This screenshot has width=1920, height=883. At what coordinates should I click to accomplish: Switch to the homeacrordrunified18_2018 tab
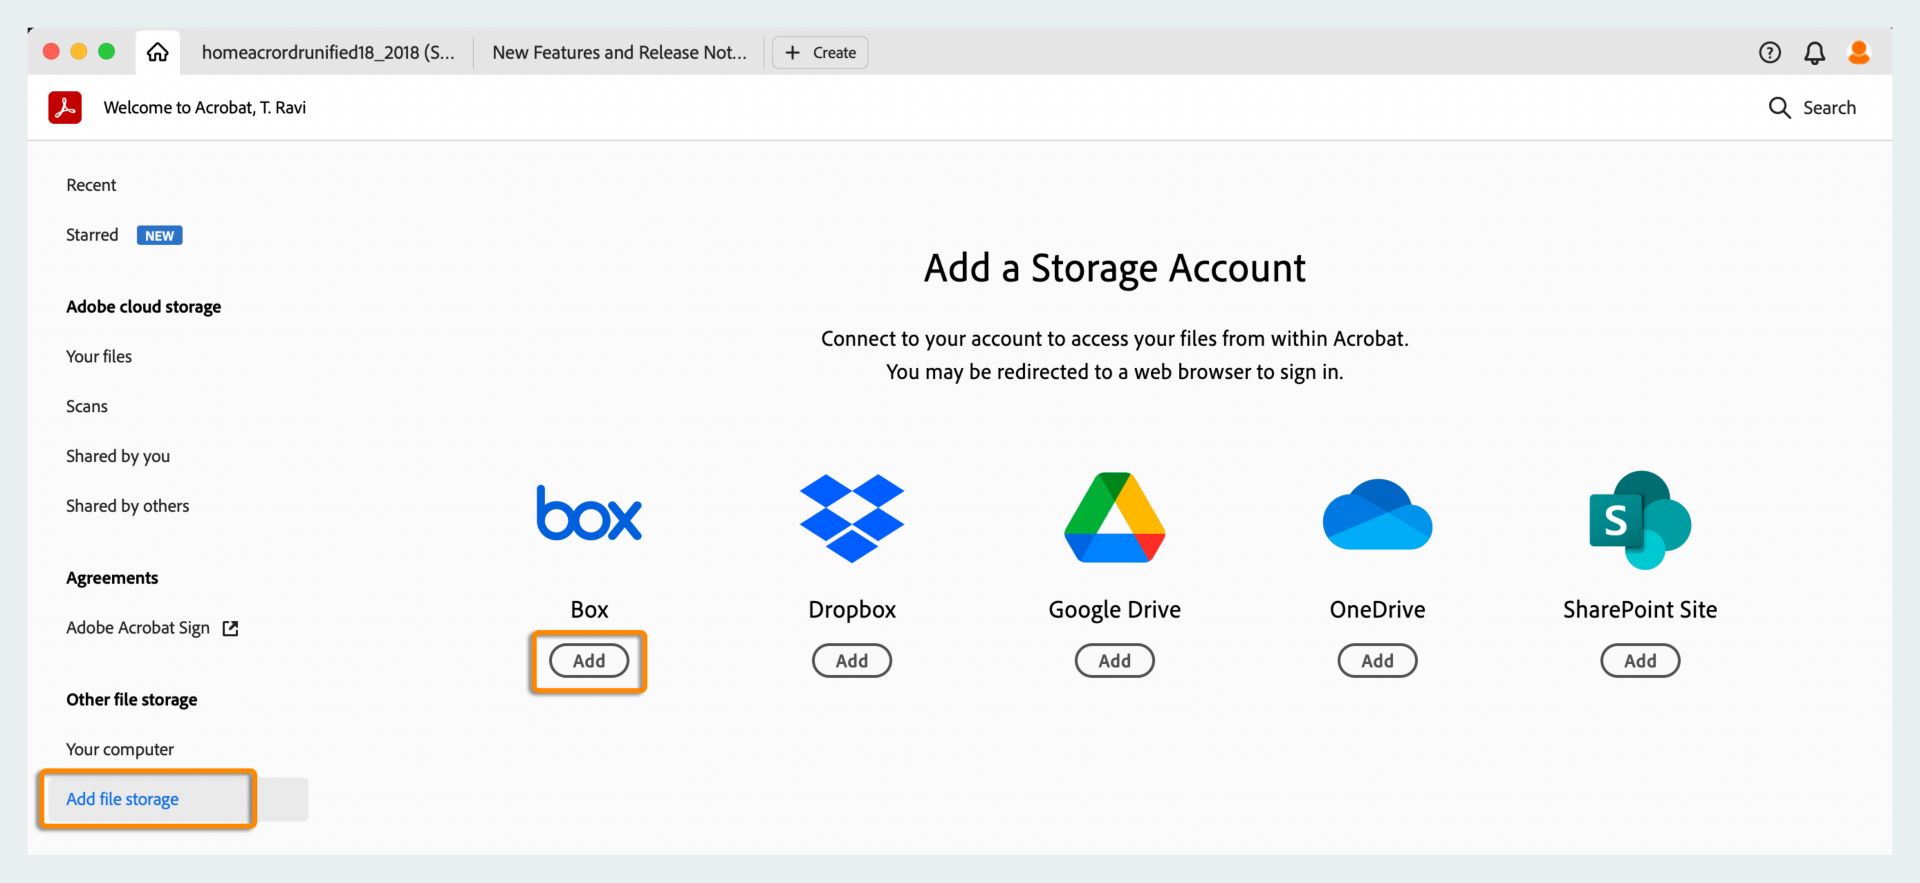point(327,53)
